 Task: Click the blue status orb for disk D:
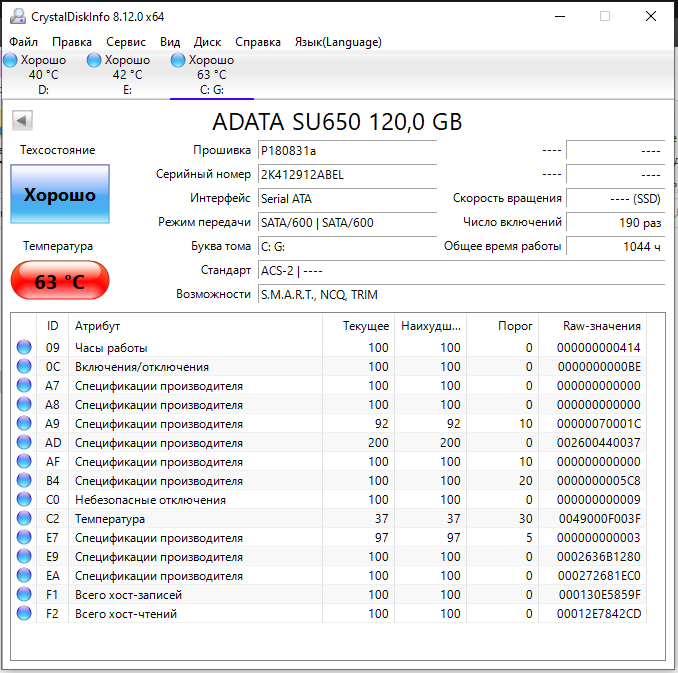tap(10, 60)
